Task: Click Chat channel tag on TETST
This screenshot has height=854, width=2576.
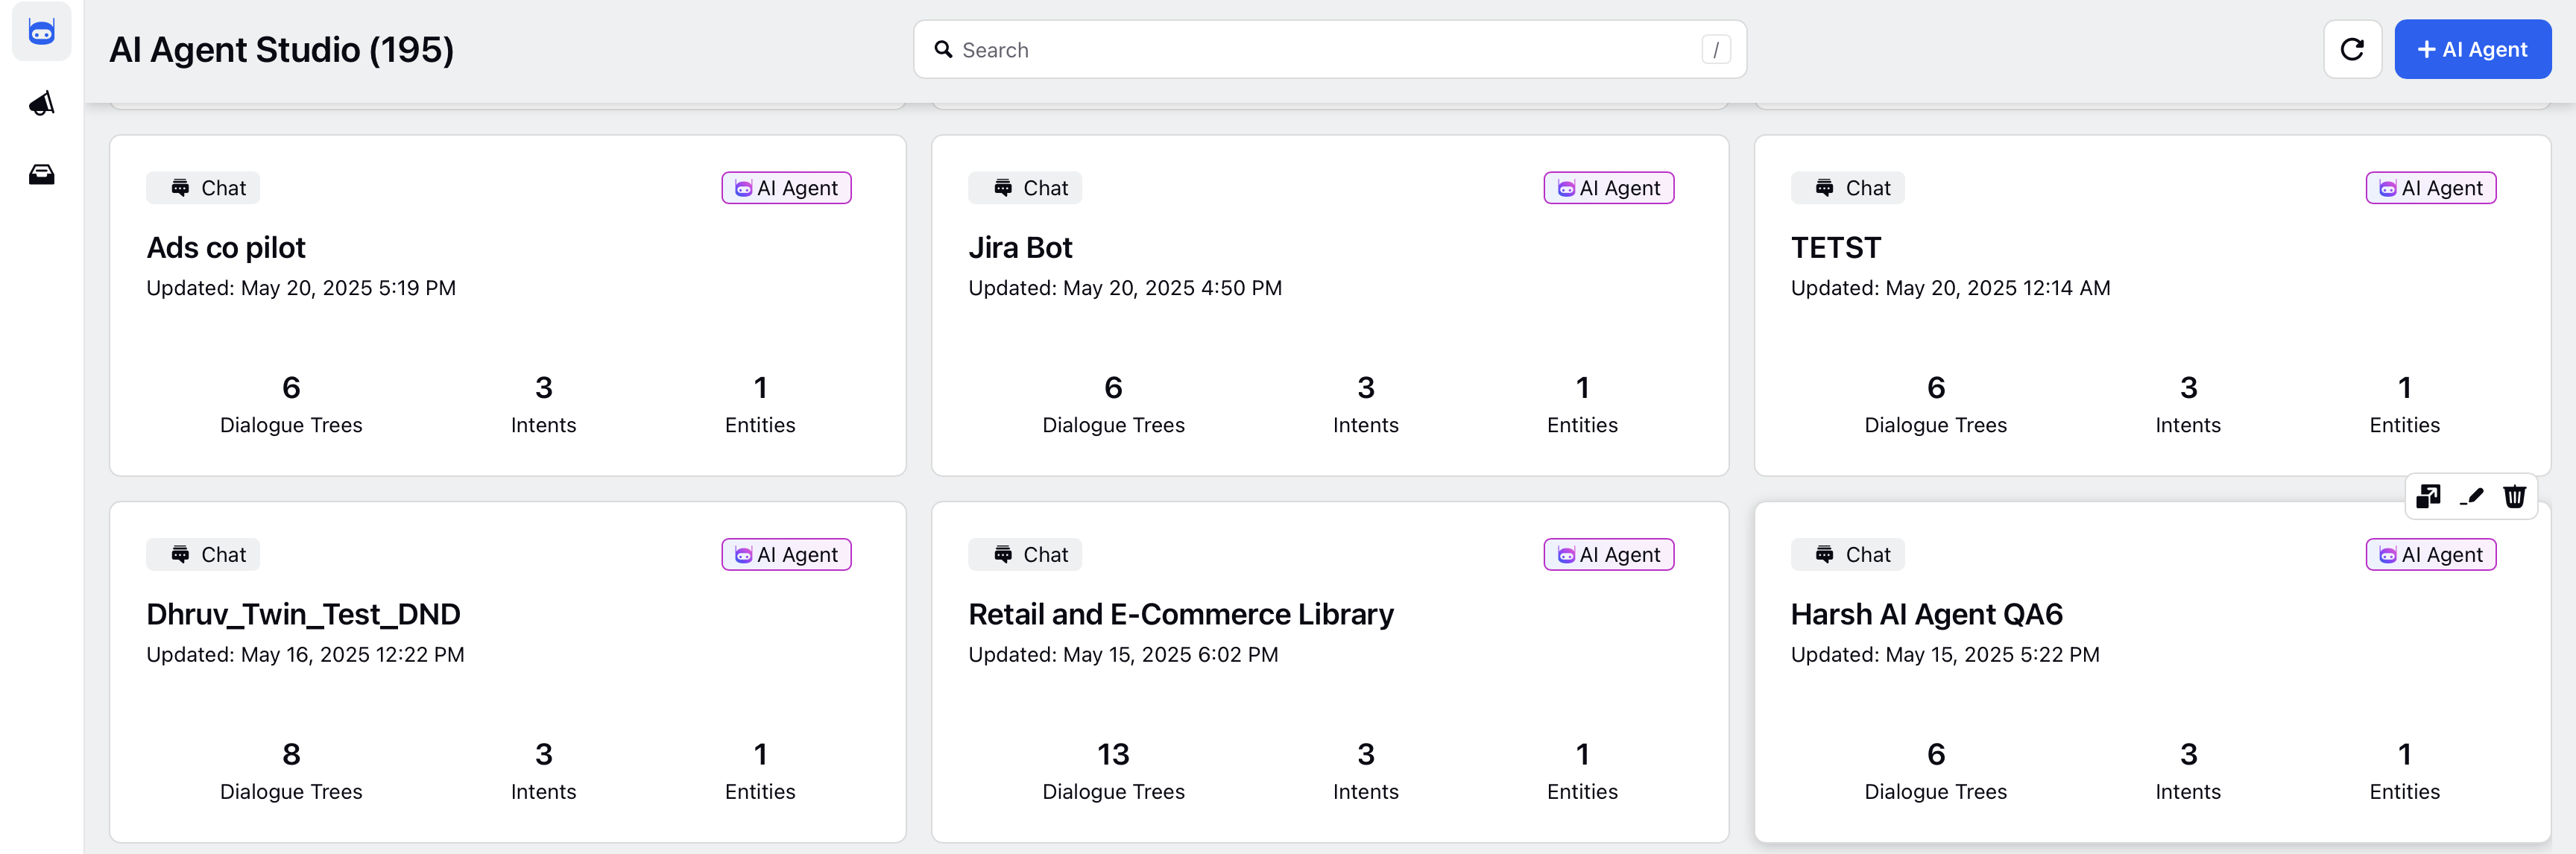Action: [1847, 188]
